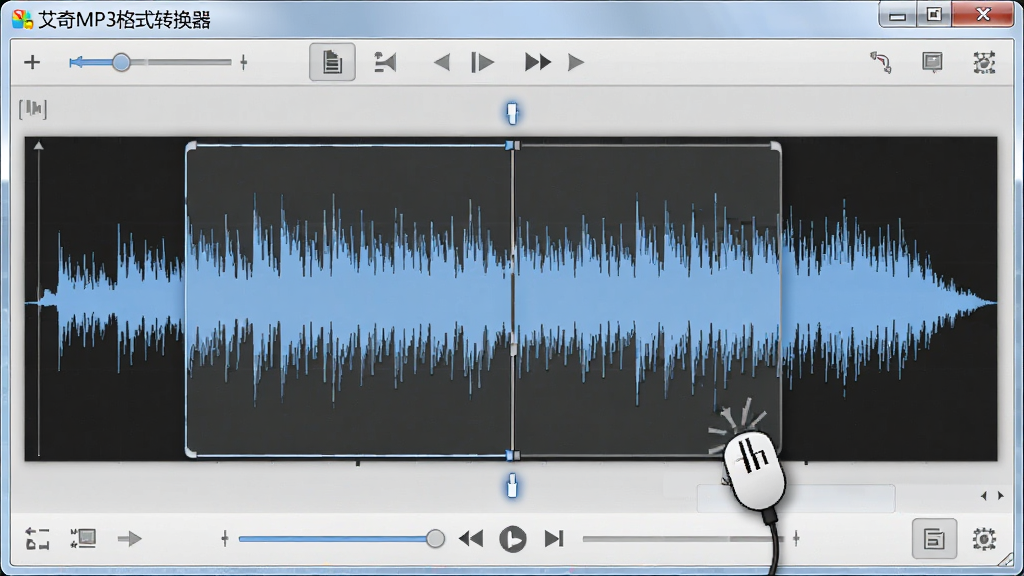Viewport: 1024px width, 576px height.
Task: Click the bottom-left corner handle of selection
Action: point(191,452)
